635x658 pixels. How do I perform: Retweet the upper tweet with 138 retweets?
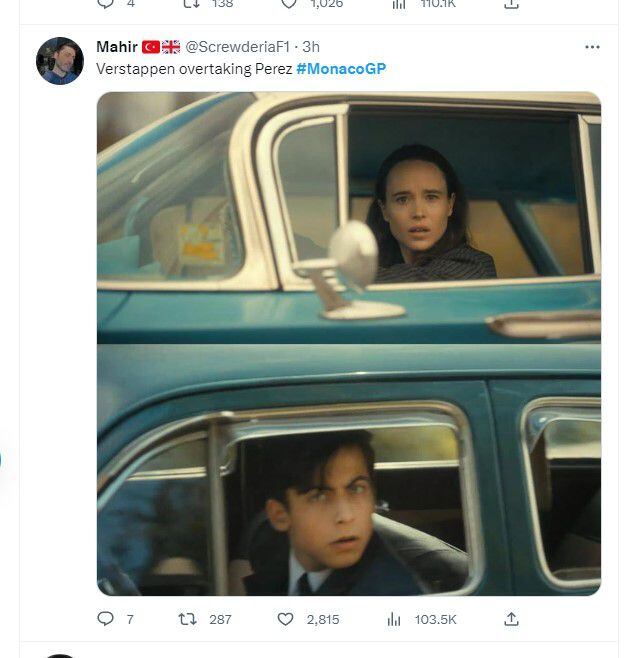click(187, 4)
